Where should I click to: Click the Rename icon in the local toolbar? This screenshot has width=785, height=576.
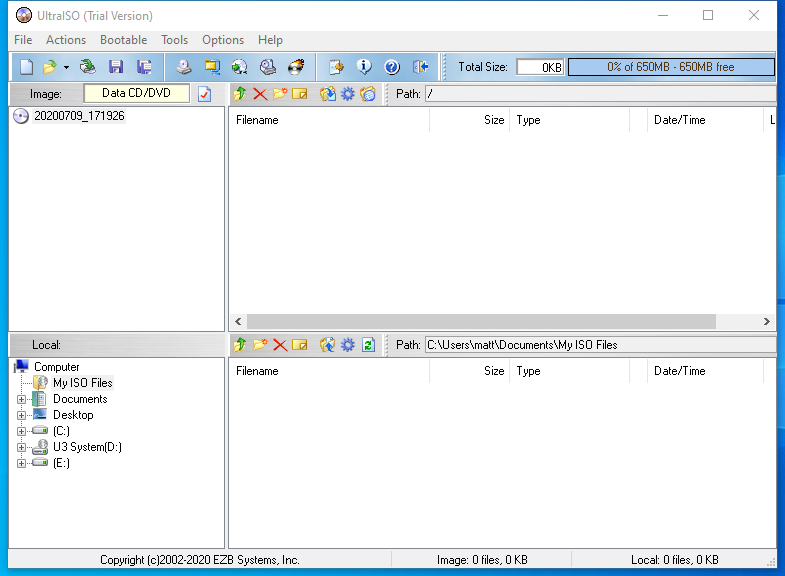click(x=300, y=344)
